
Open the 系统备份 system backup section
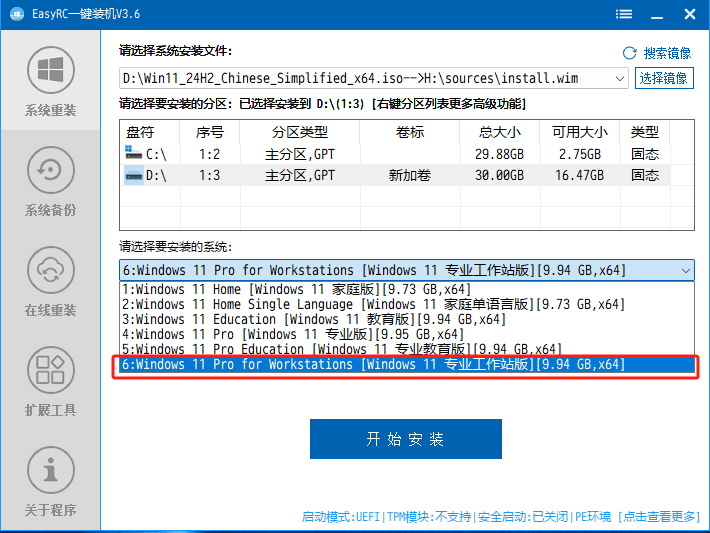50,181
